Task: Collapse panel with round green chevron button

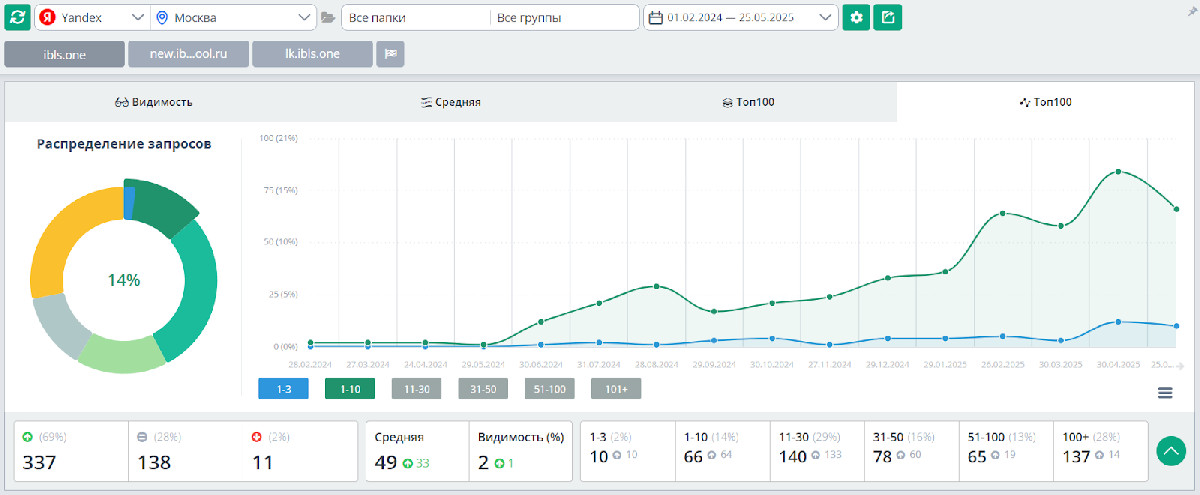Action: coord(1171,451)
